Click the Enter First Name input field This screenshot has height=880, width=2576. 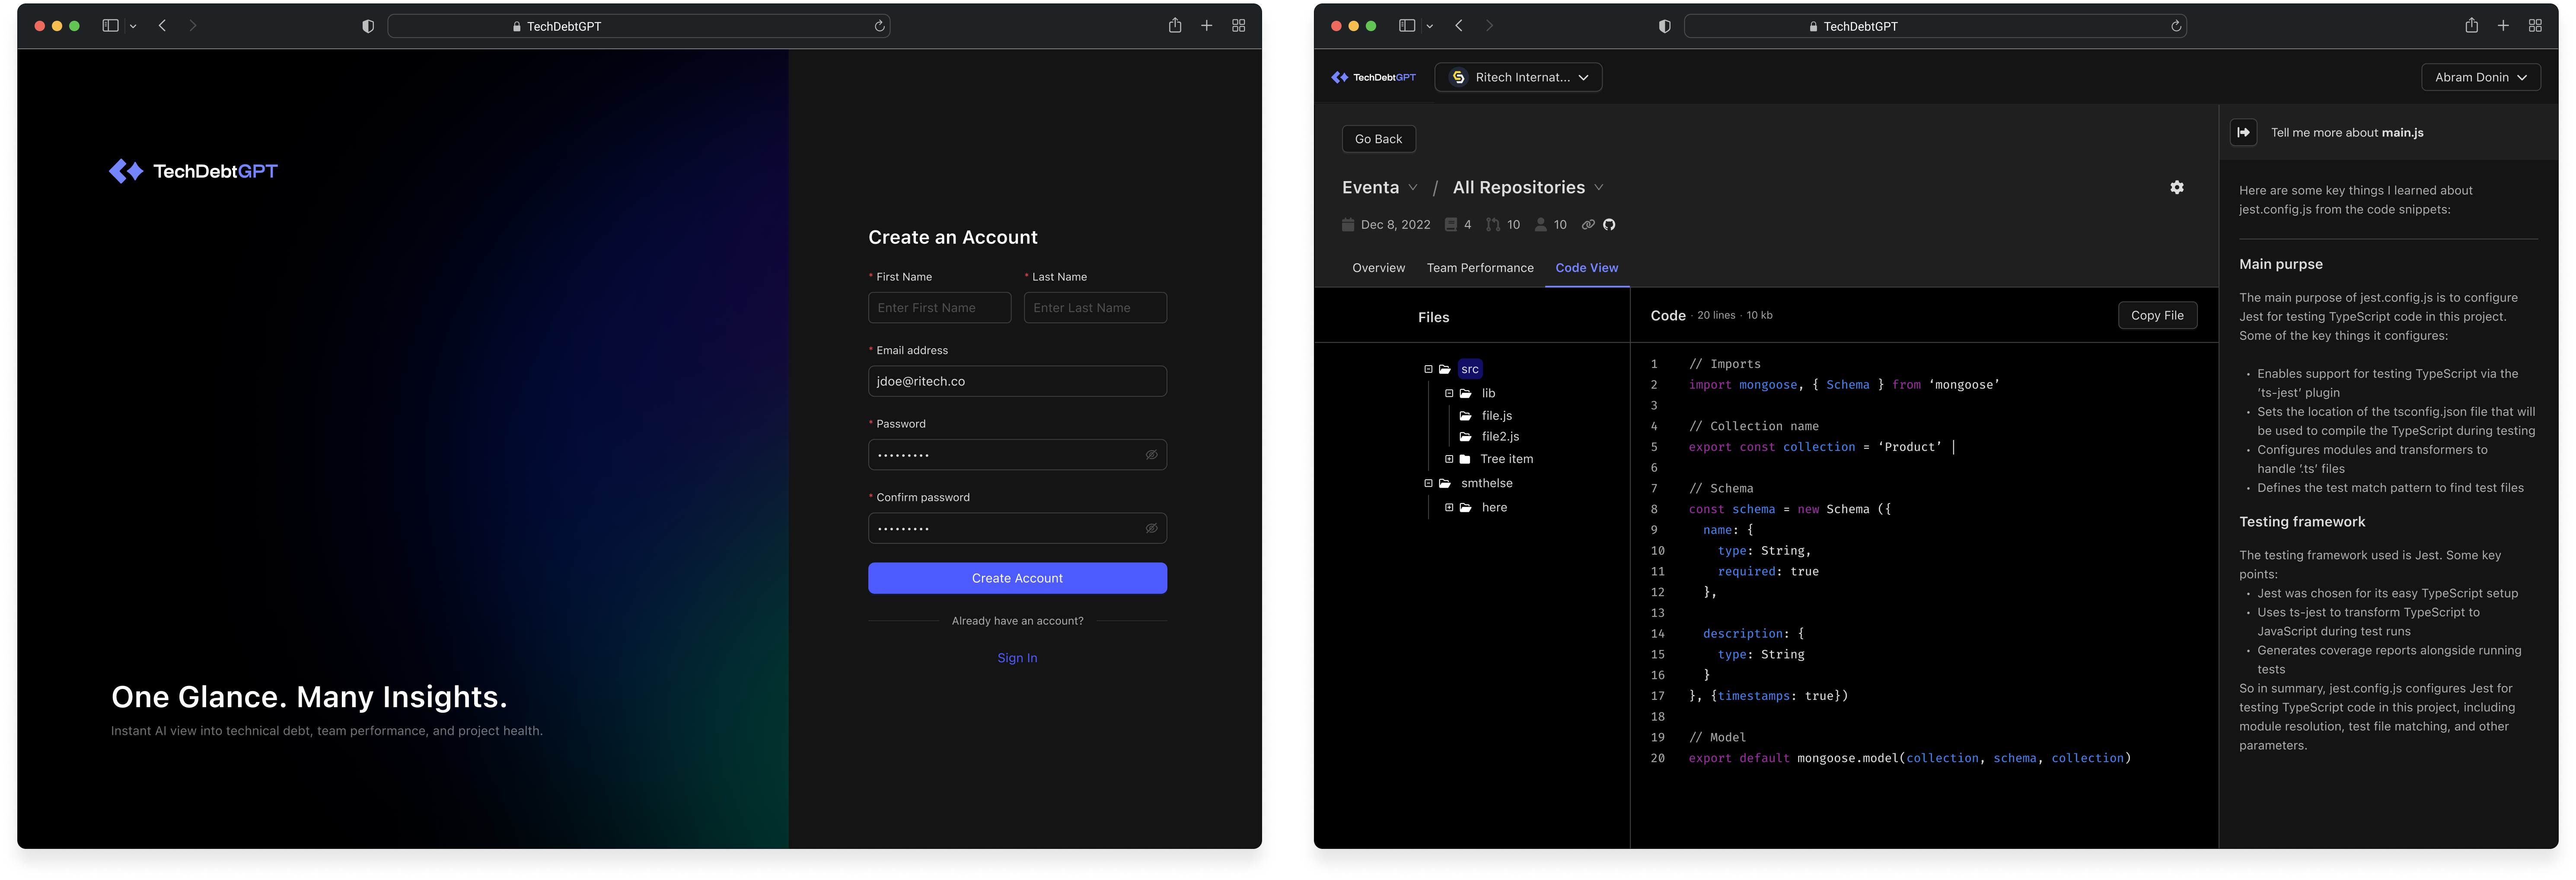939,308
